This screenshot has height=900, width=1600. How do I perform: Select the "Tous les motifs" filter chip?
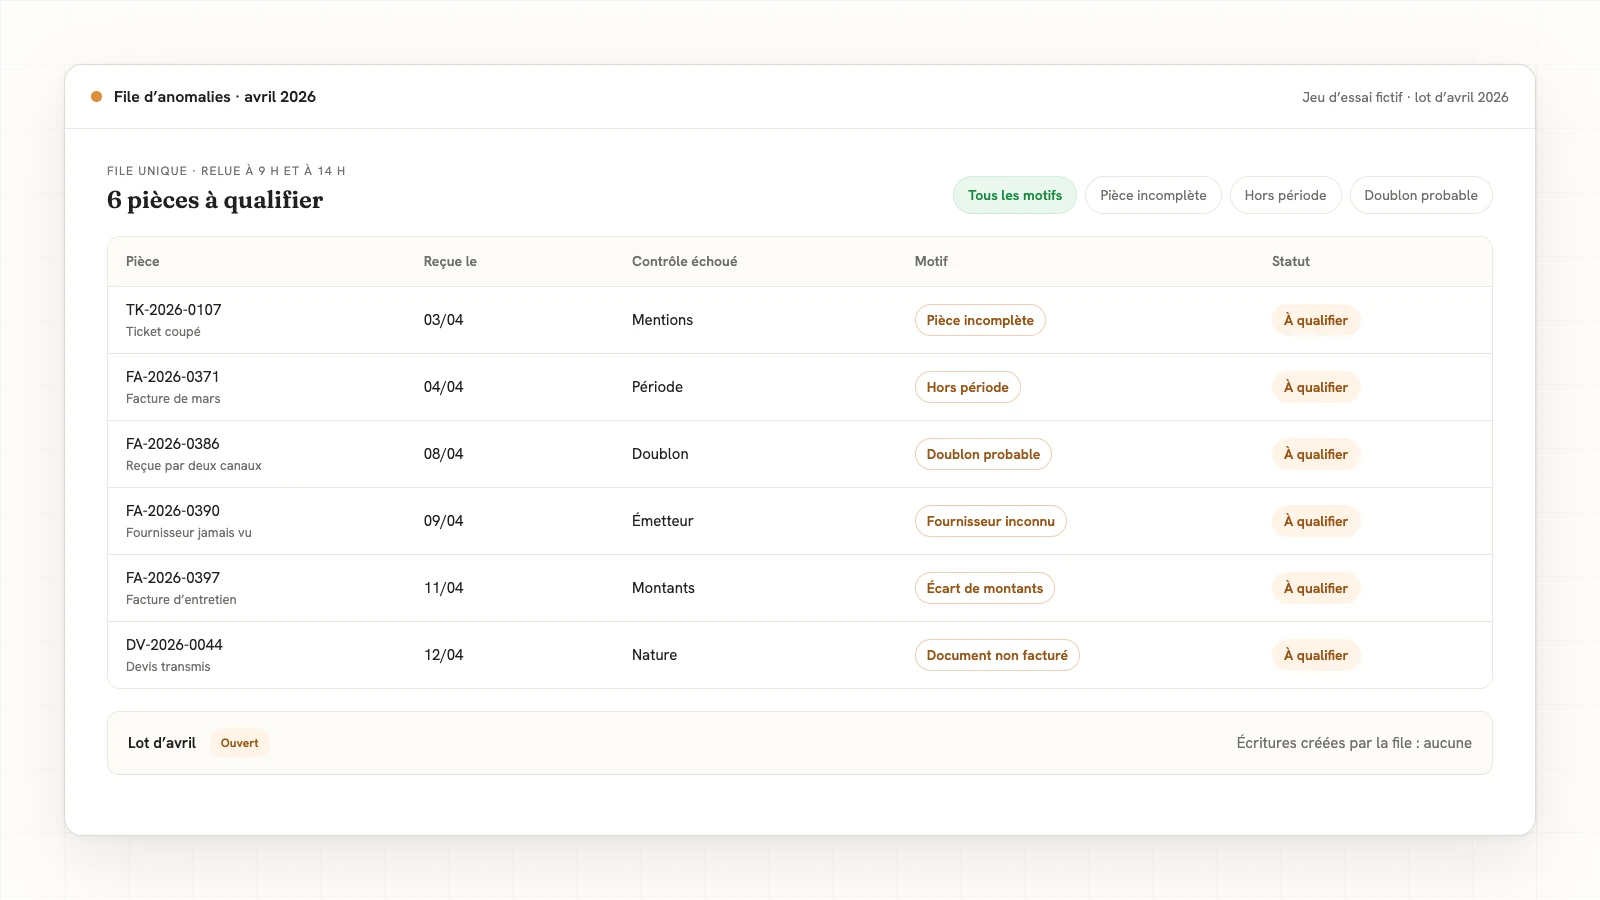1014,195
